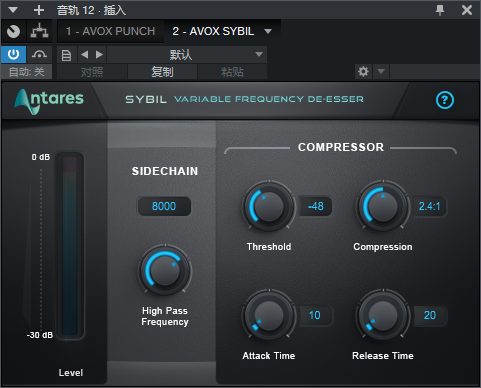Open the routing view icon
This screenshot has height=388, width=481.
(x=39, y=31)
